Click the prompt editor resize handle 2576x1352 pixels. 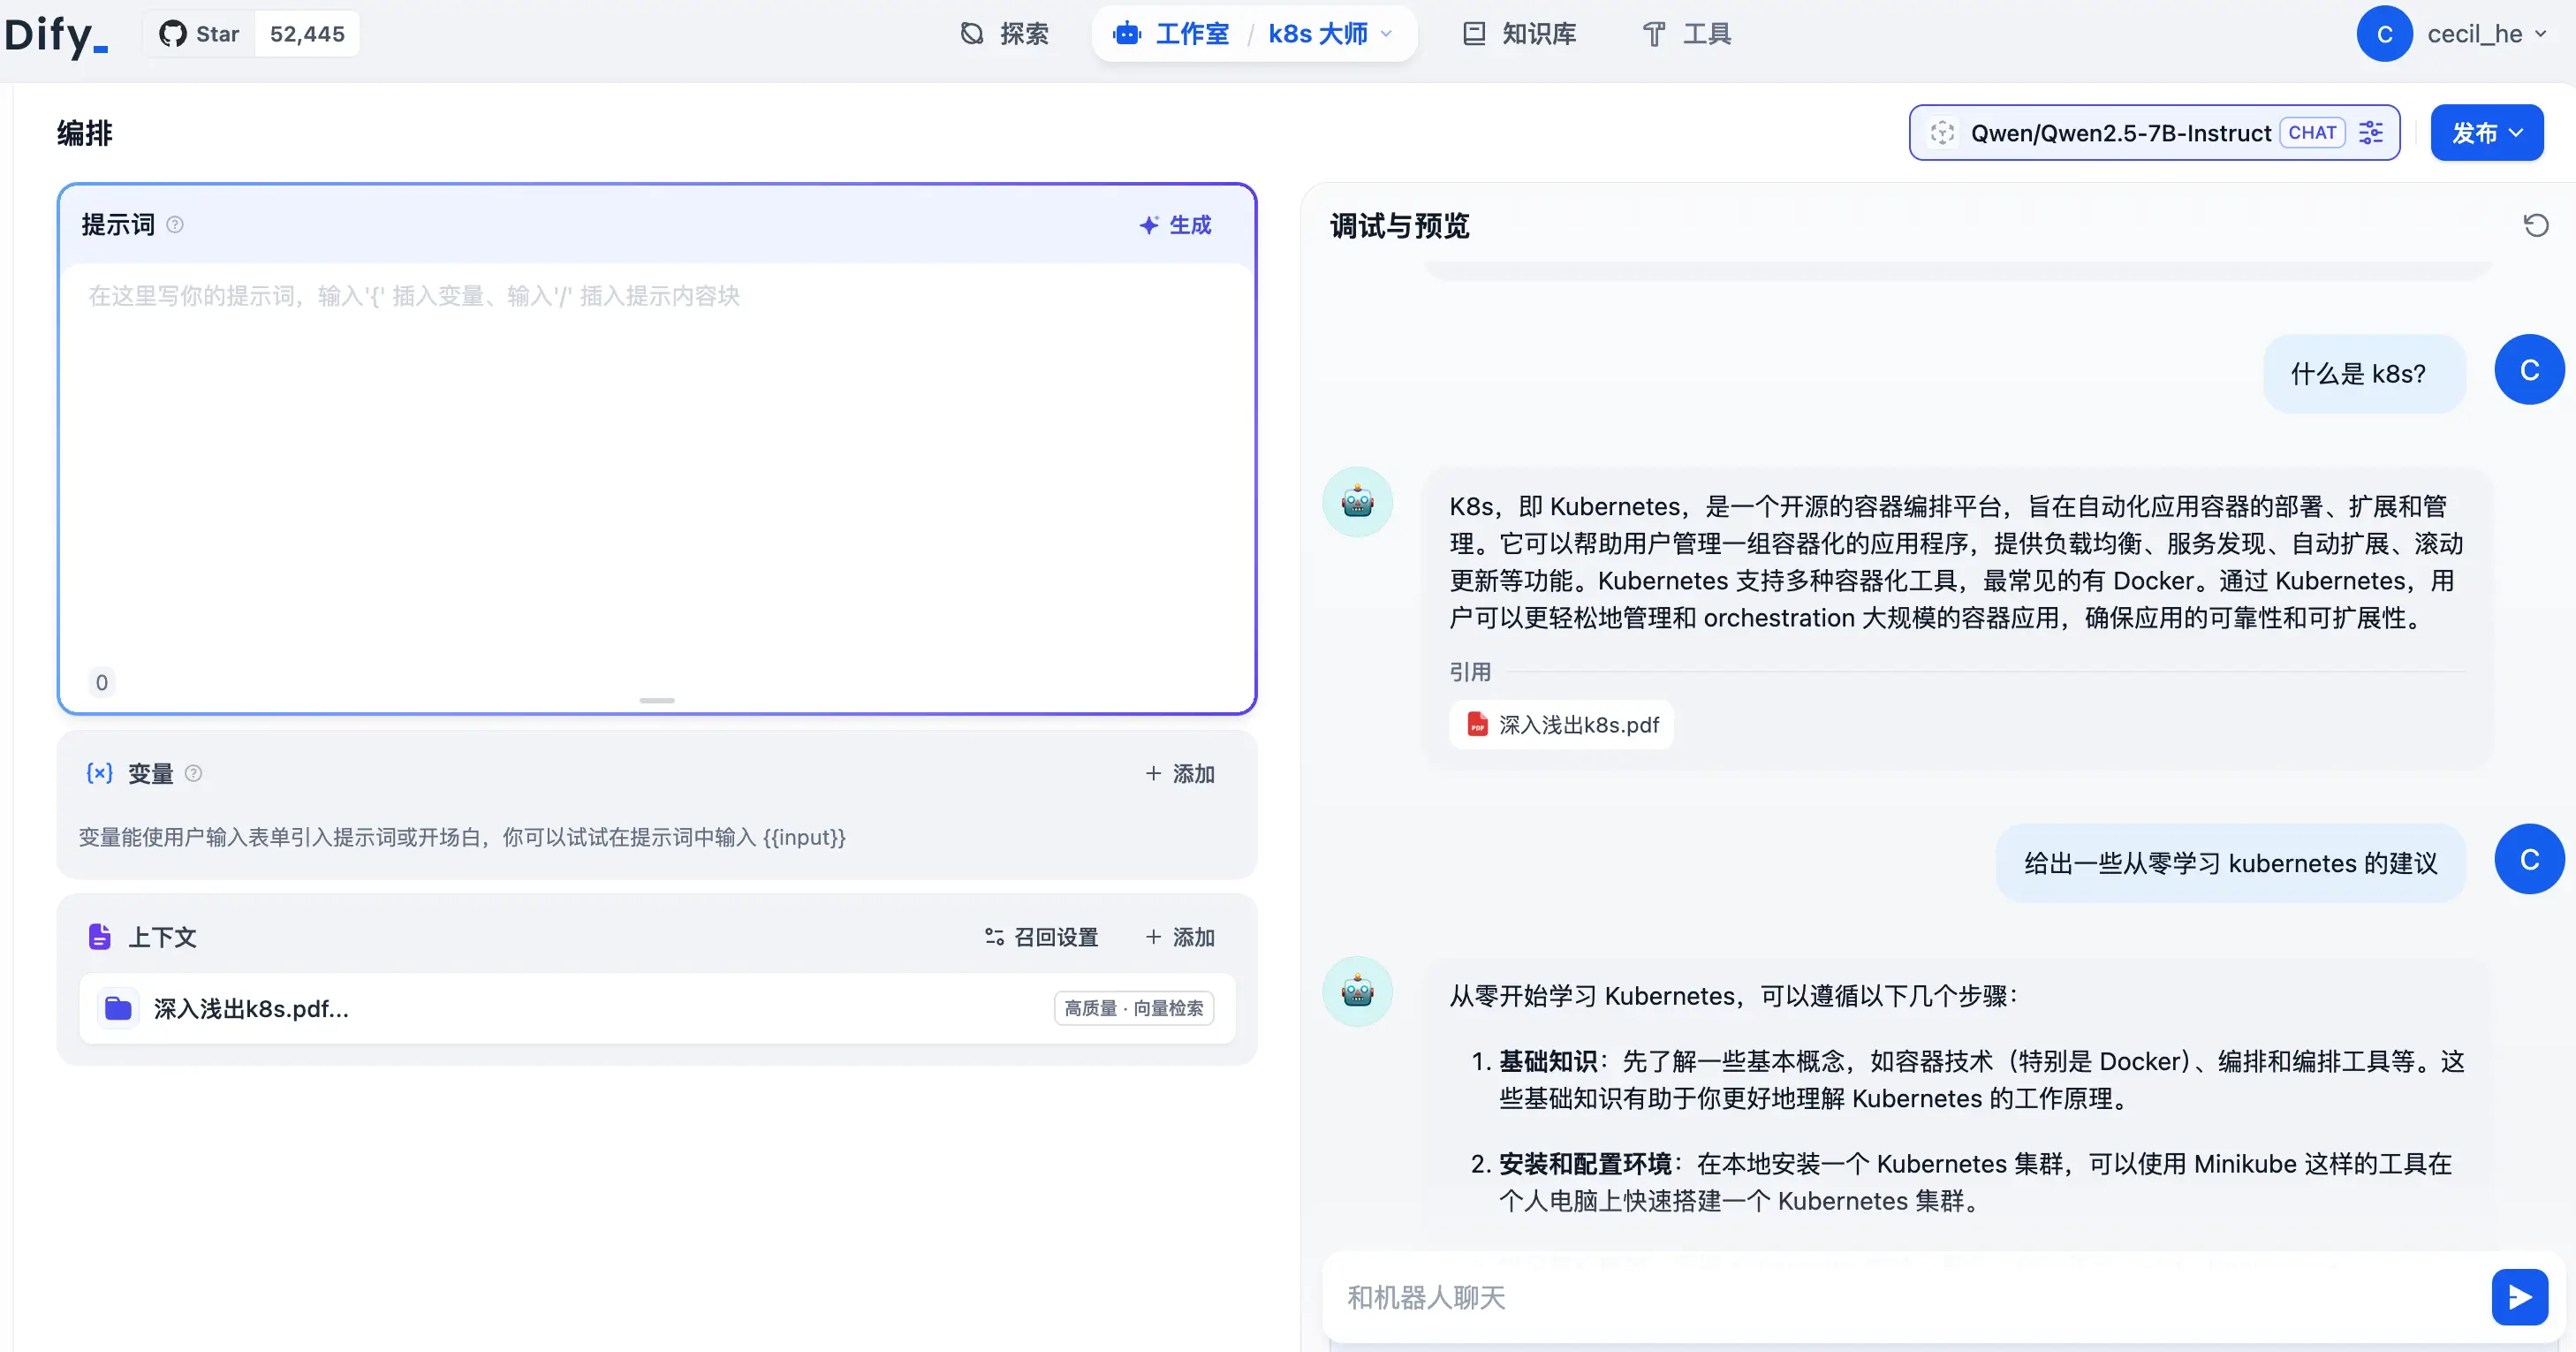657,700
